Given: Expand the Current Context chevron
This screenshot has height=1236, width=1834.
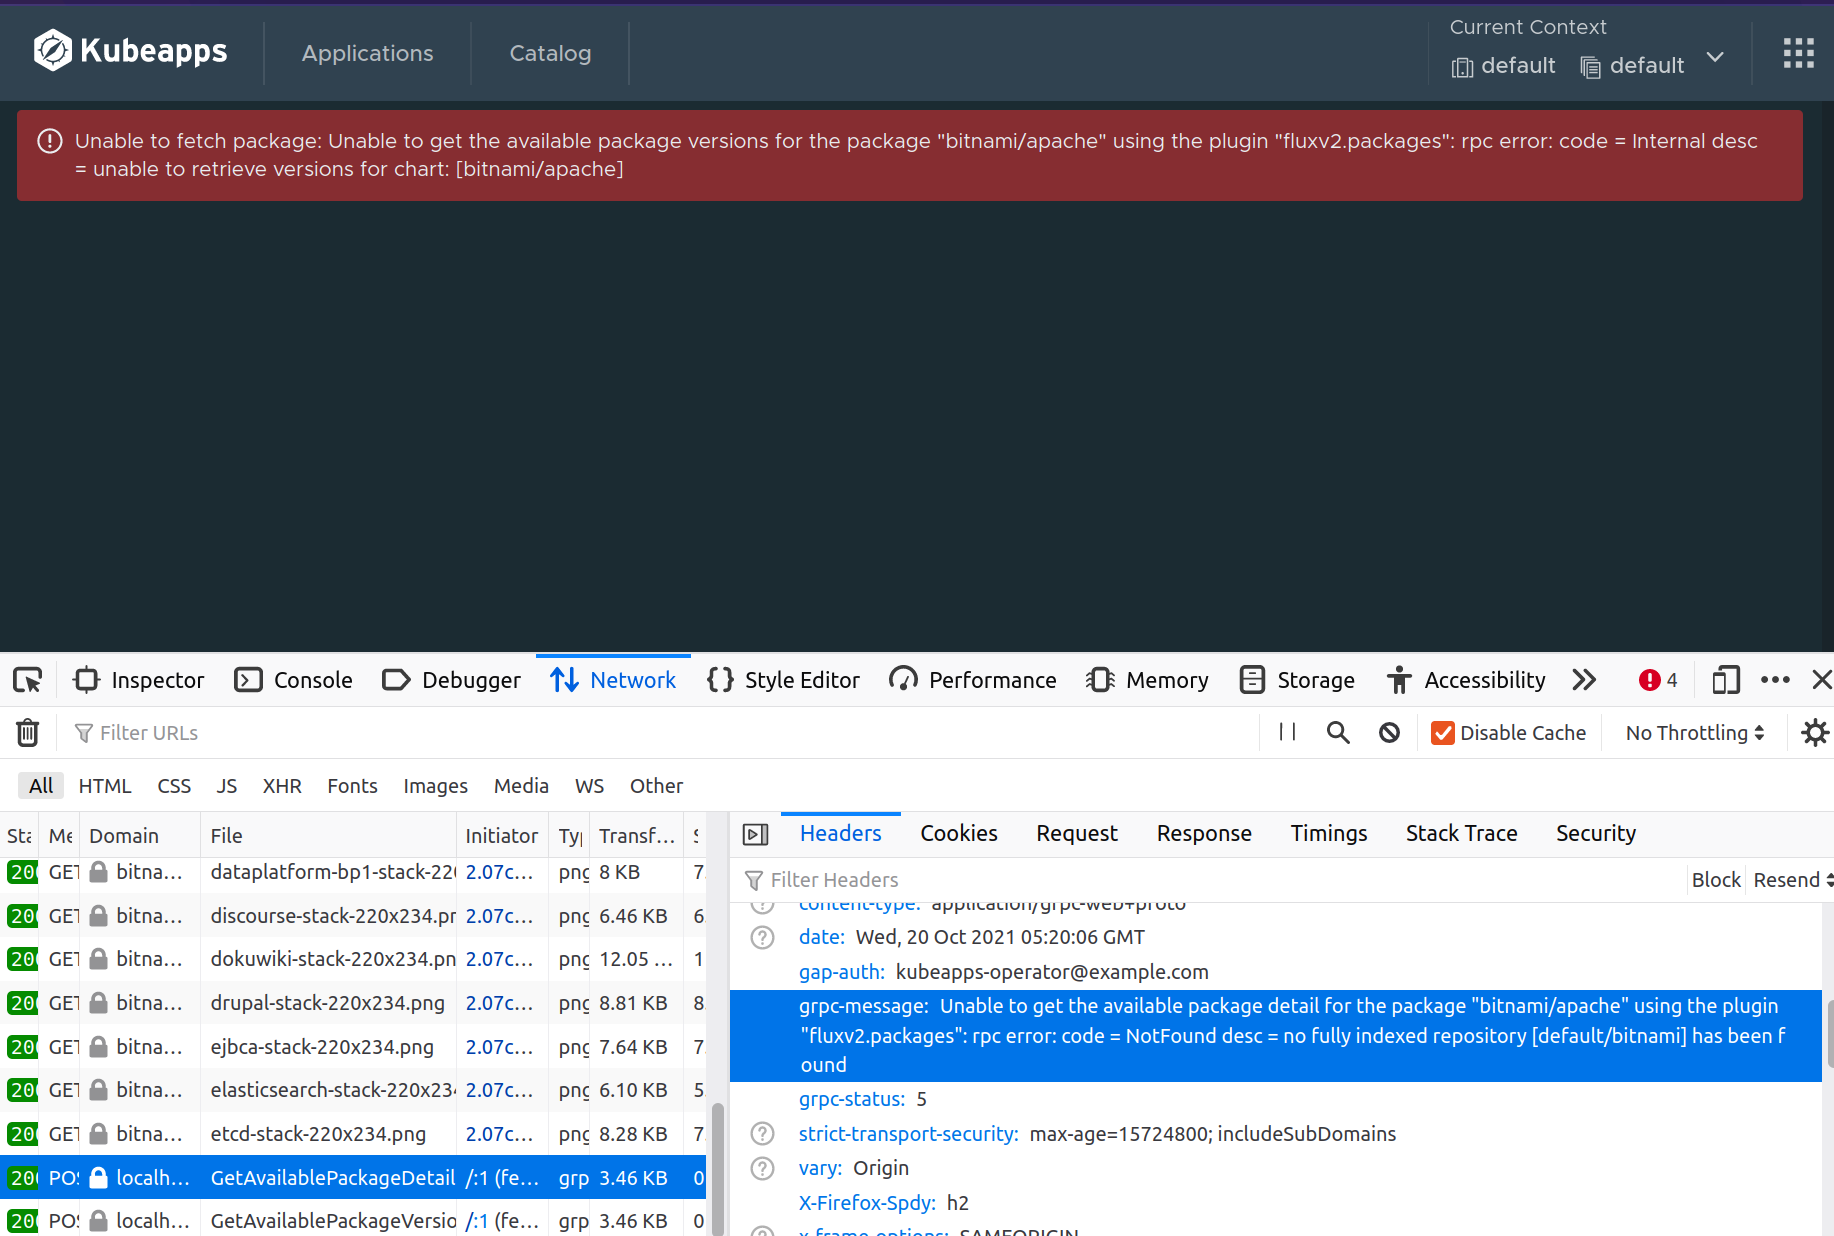Looking at the screenshot, I should [1714, 58].
